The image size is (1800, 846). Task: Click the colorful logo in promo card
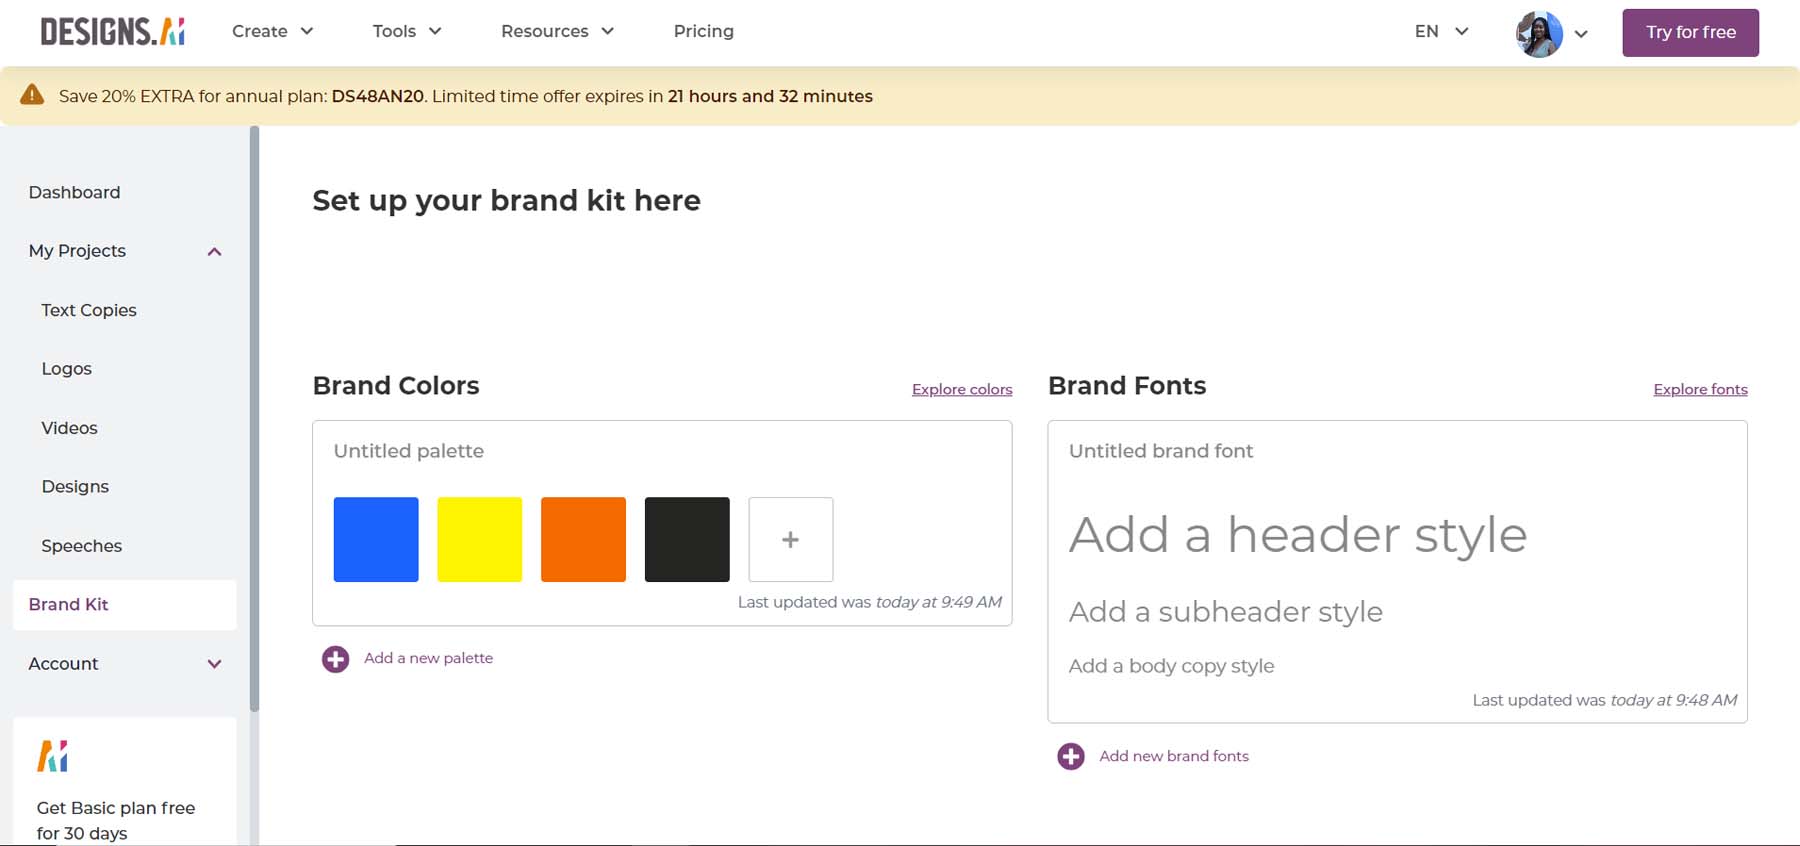point(52,756)
